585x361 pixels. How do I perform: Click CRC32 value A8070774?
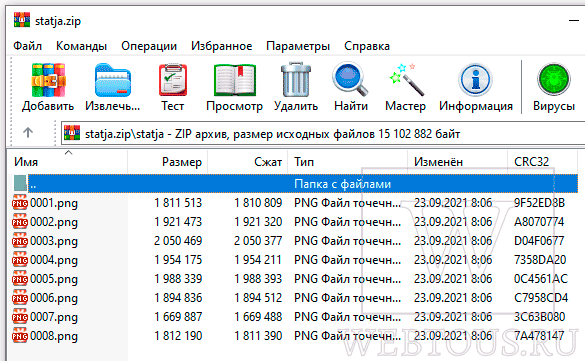tap(539, 222)
